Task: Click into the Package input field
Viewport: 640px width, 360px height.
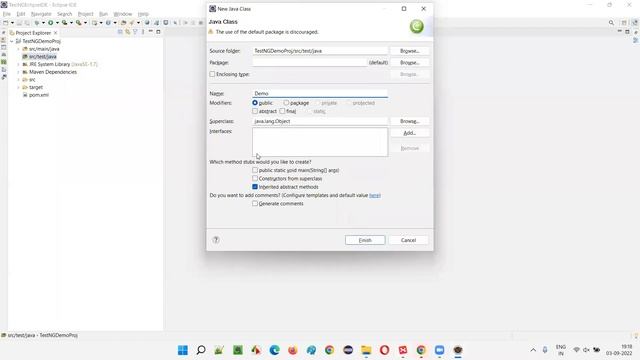Action: coord(310,62)
